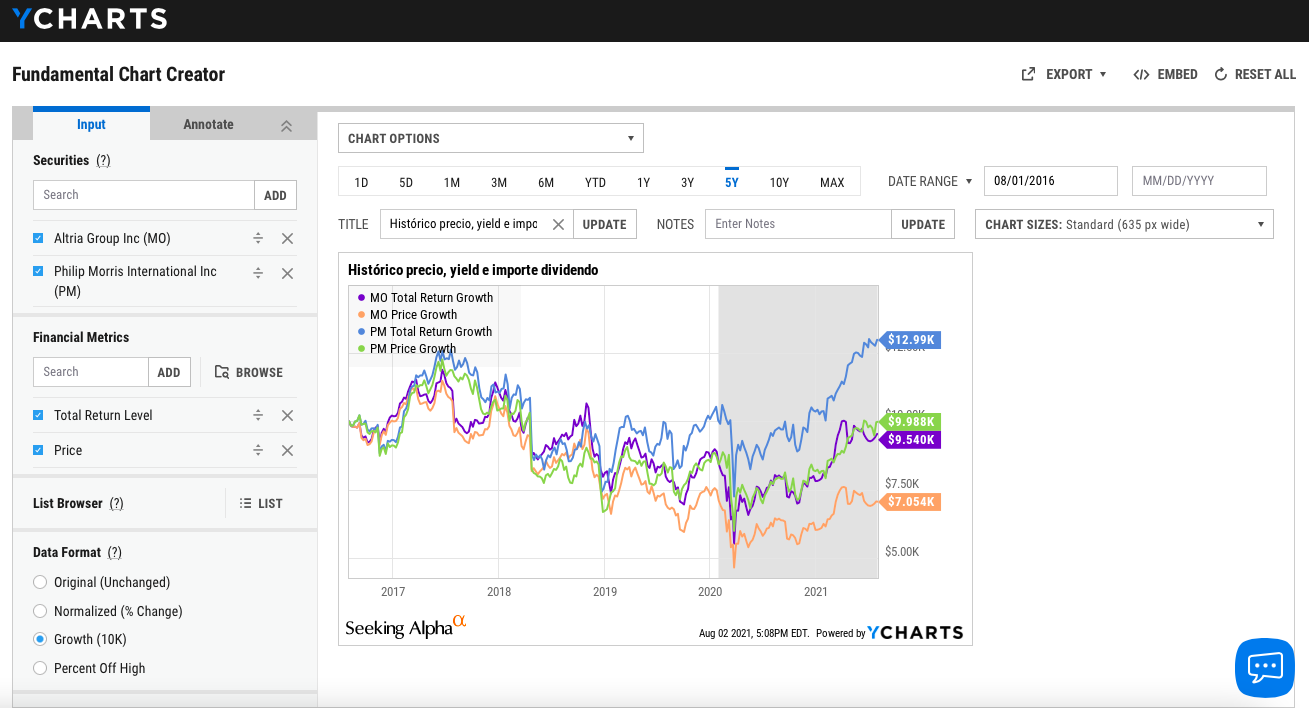Viewport: 1309px width, 708px height.
Task: Open the Export dropdown menu
Action: (1064, 74)
